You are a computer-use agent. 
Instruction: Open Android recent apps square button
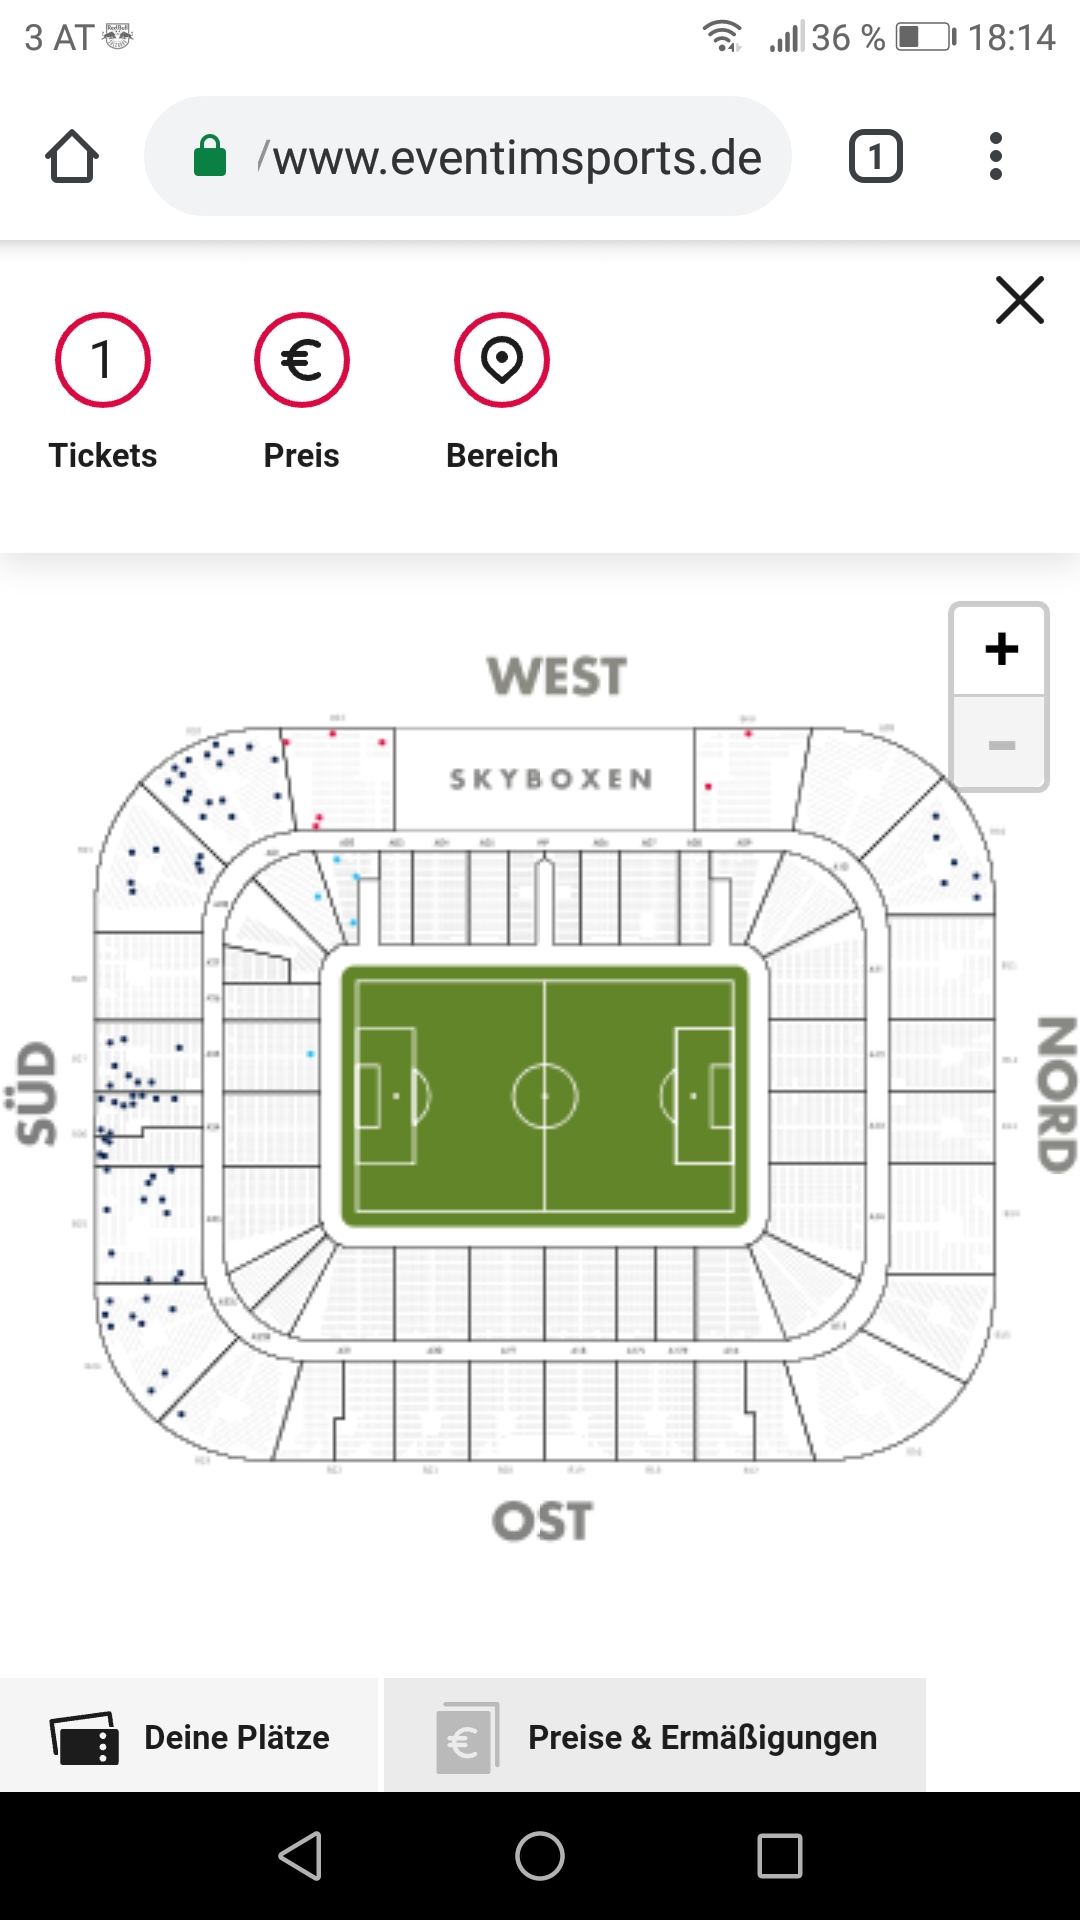780,1856
